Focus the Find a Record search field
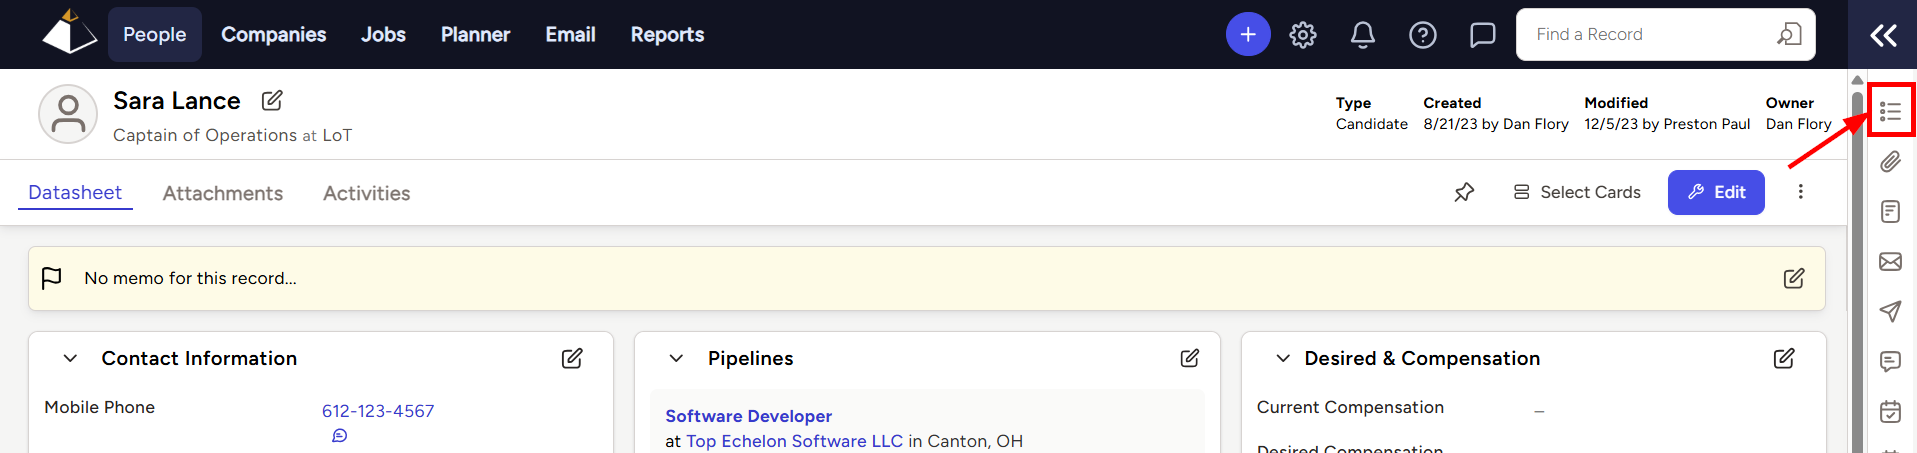The width and height of the screenshot is (1917, 453). tap(1666, 34)
